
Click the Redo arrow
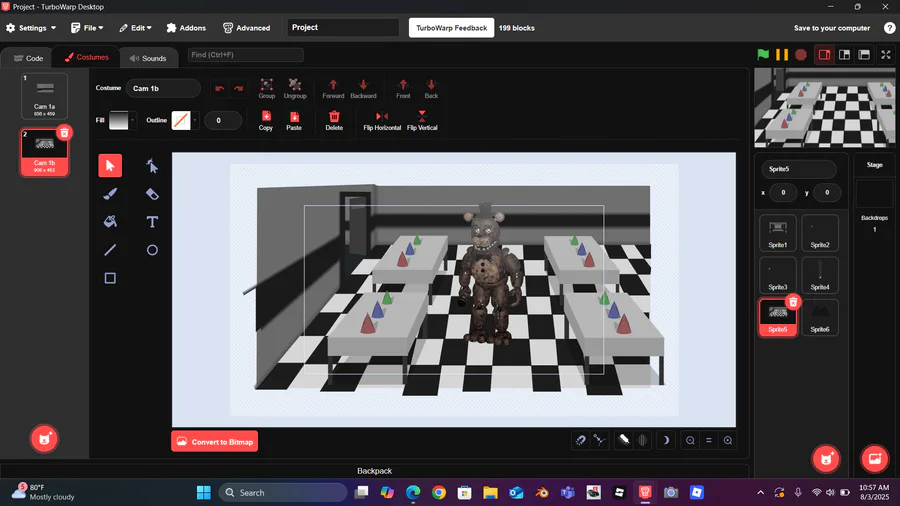click(x=238, y=88)
